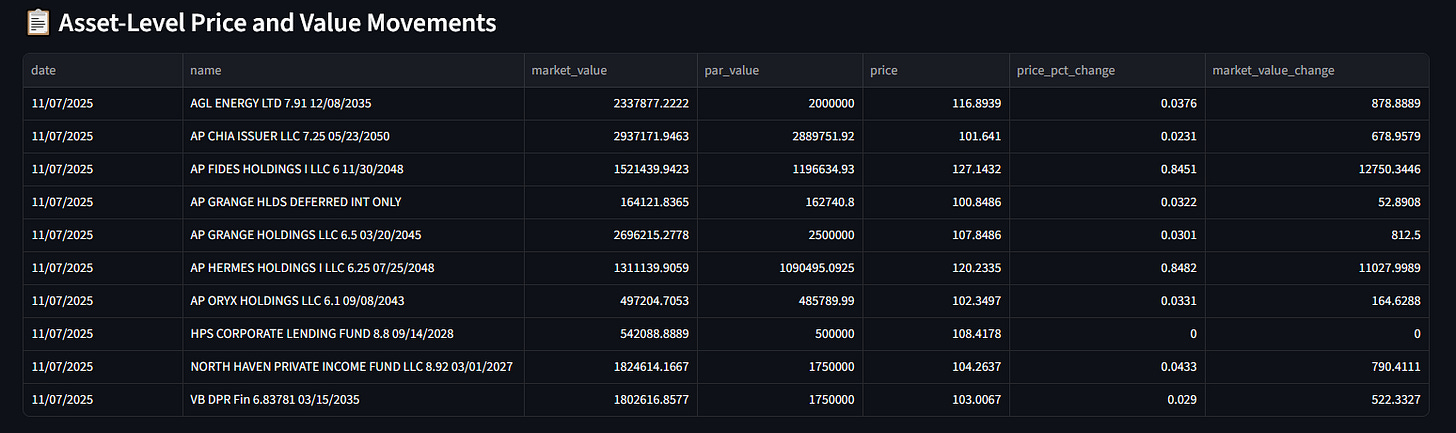Select price cell 116.8939

pos(935,103)
